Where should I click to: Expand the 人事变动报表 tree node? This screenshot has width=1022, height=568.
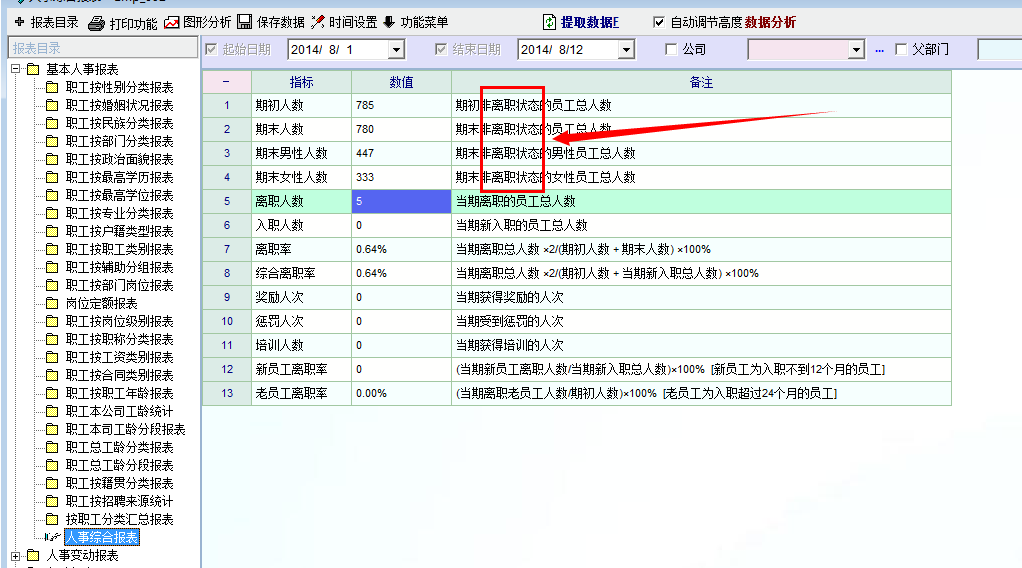[x=15, y=555]
